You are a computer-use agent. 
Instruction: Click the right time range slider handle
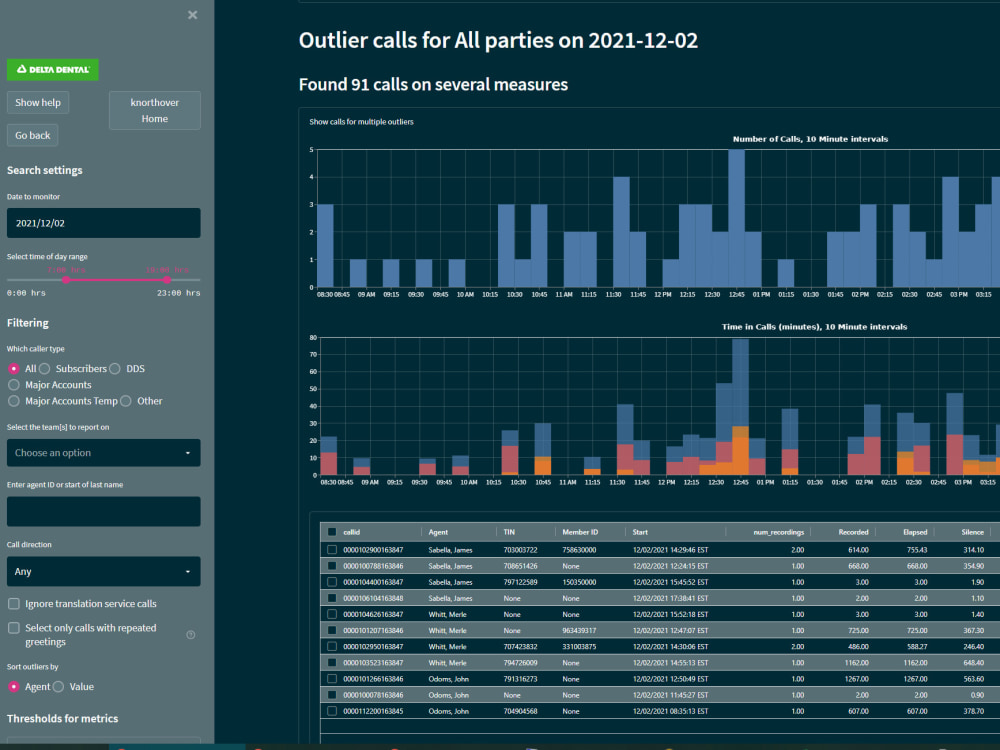[x=166, y=279]
